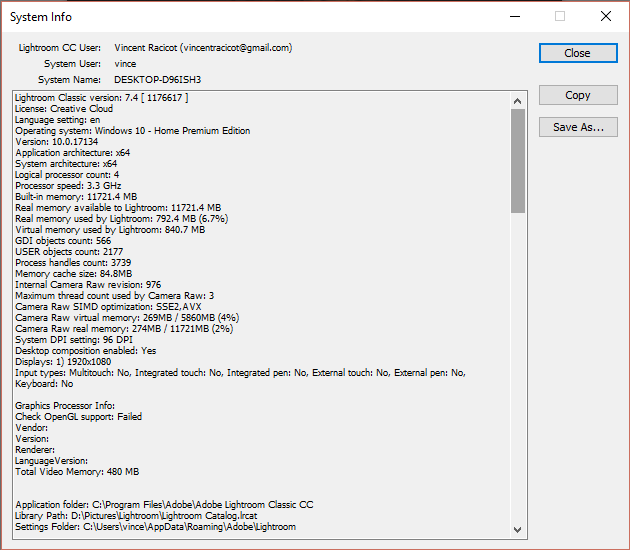The height and width of the screenshot is (550, 630).
Task: Click the System User value vince
Action: 125,64
